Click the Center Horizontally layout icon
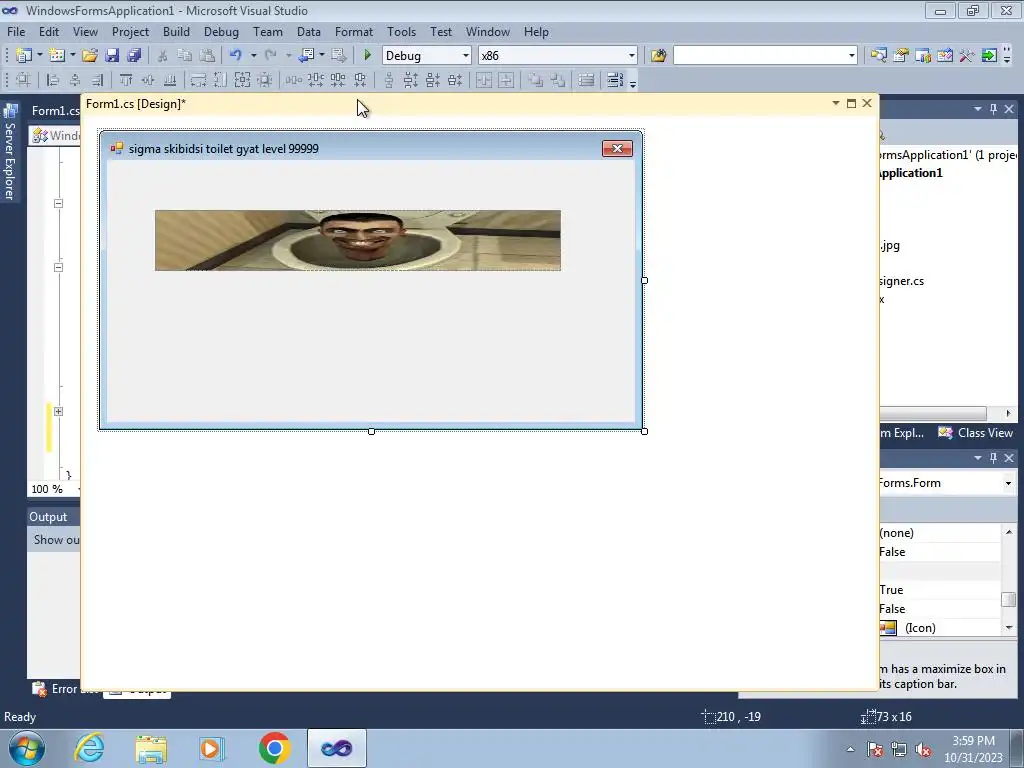The width and height of the screenshot is (1024, 768). 484,80
